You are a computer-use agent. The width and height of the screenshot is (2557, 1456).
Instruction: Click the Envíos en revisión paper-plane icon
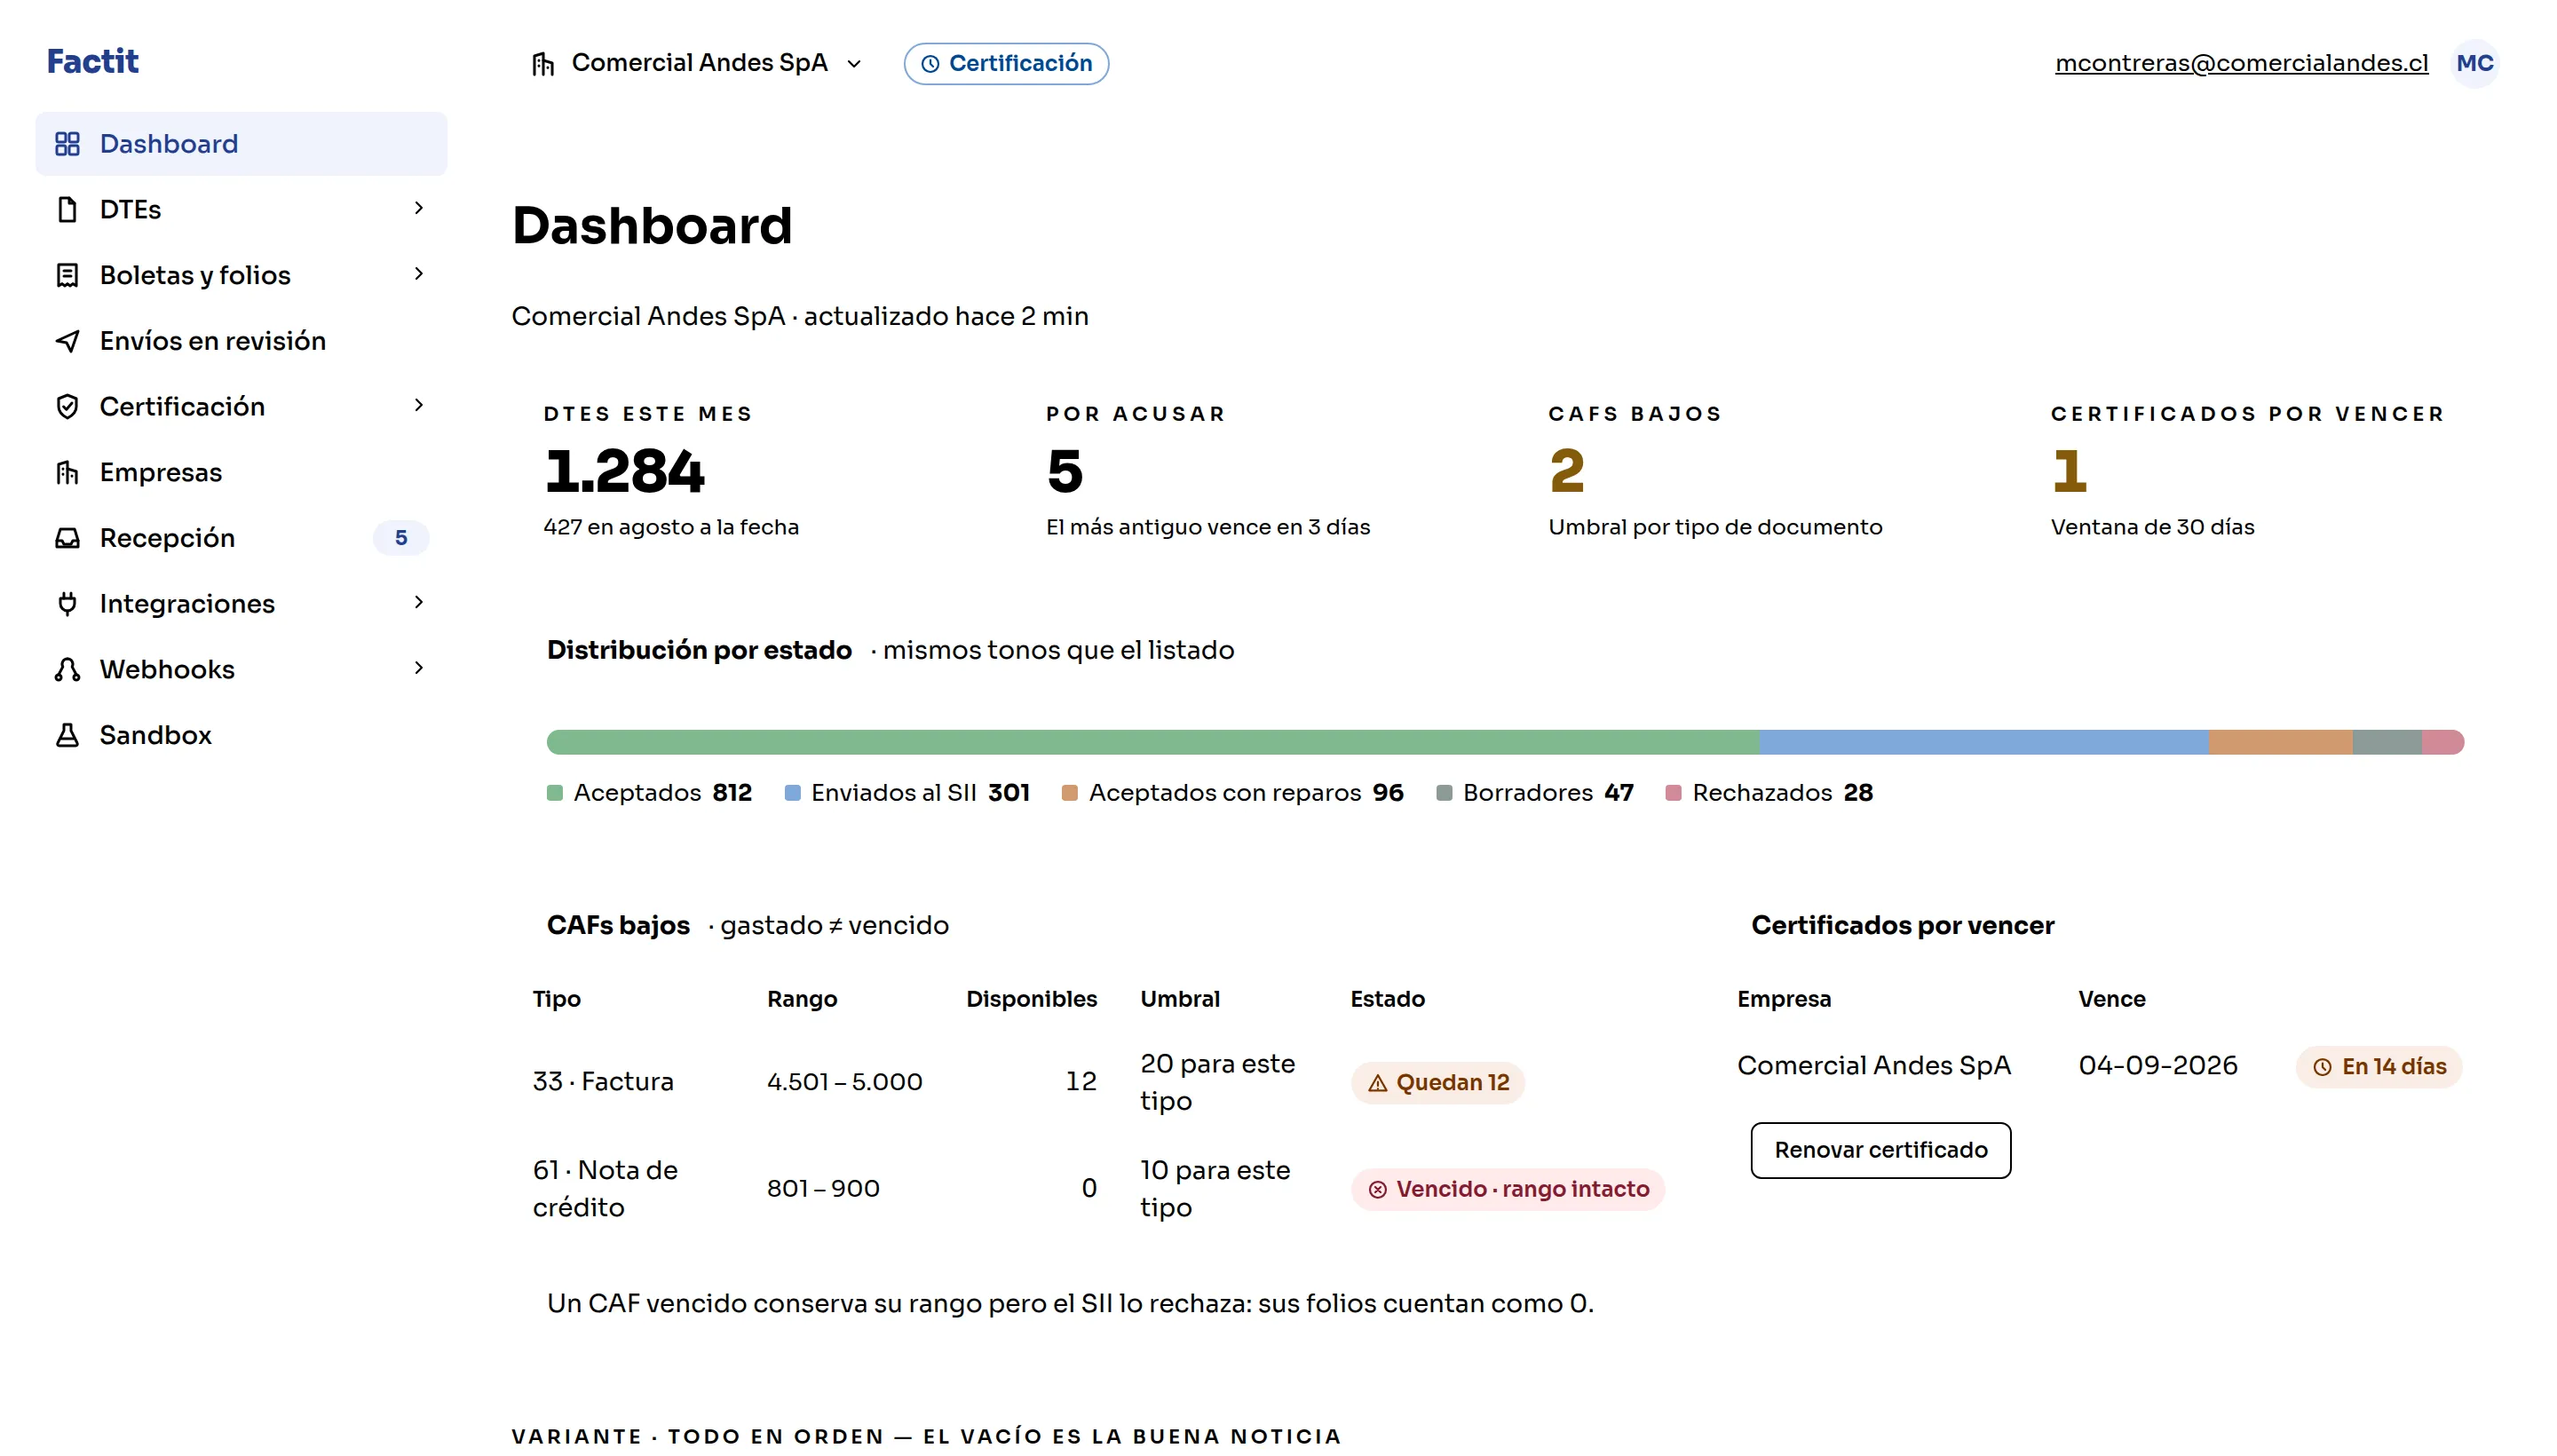(67, 341)
